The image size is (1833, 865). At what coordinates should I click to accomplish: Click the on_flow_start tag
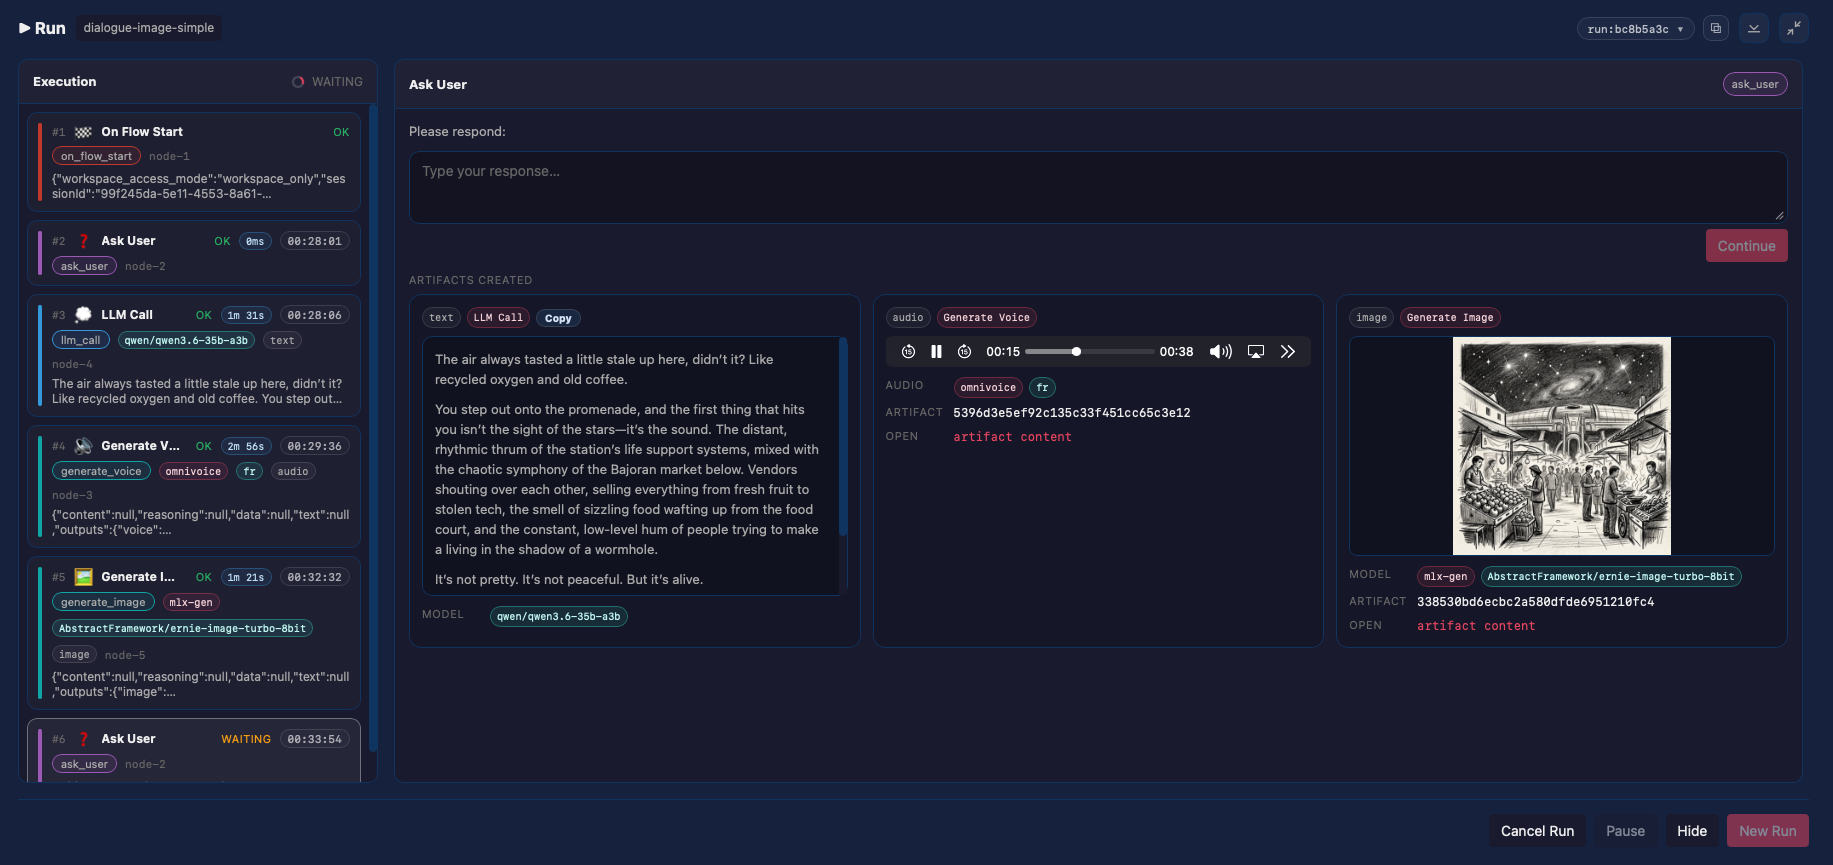pyautogui.click(x=96, y=156)
